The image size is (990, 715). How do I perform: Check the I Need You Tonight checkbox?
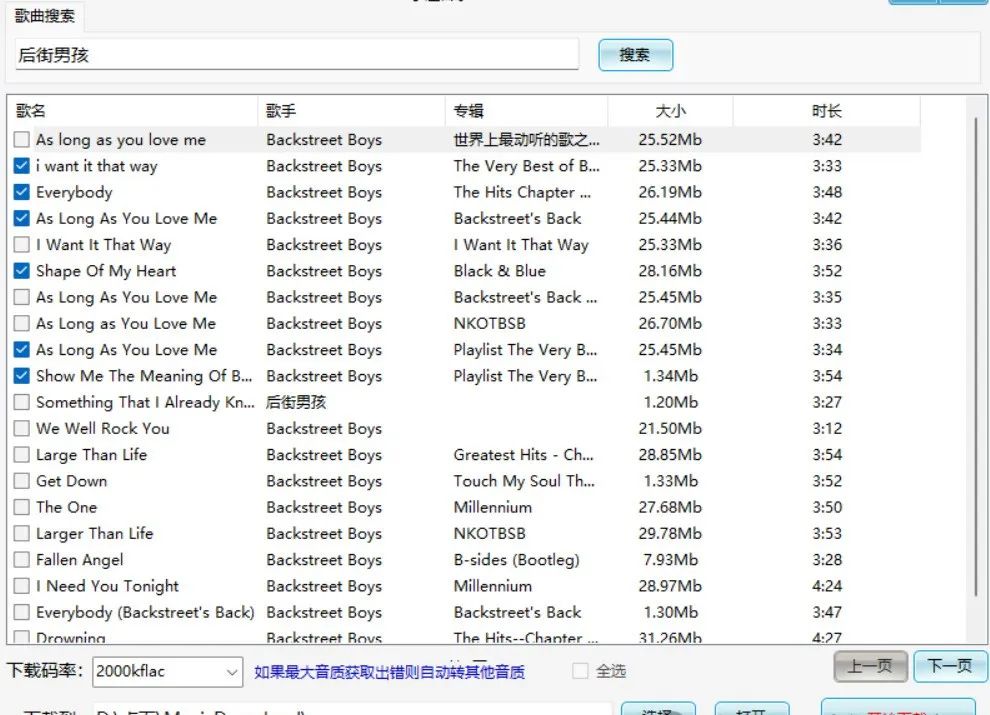click(x=21, y=586)
